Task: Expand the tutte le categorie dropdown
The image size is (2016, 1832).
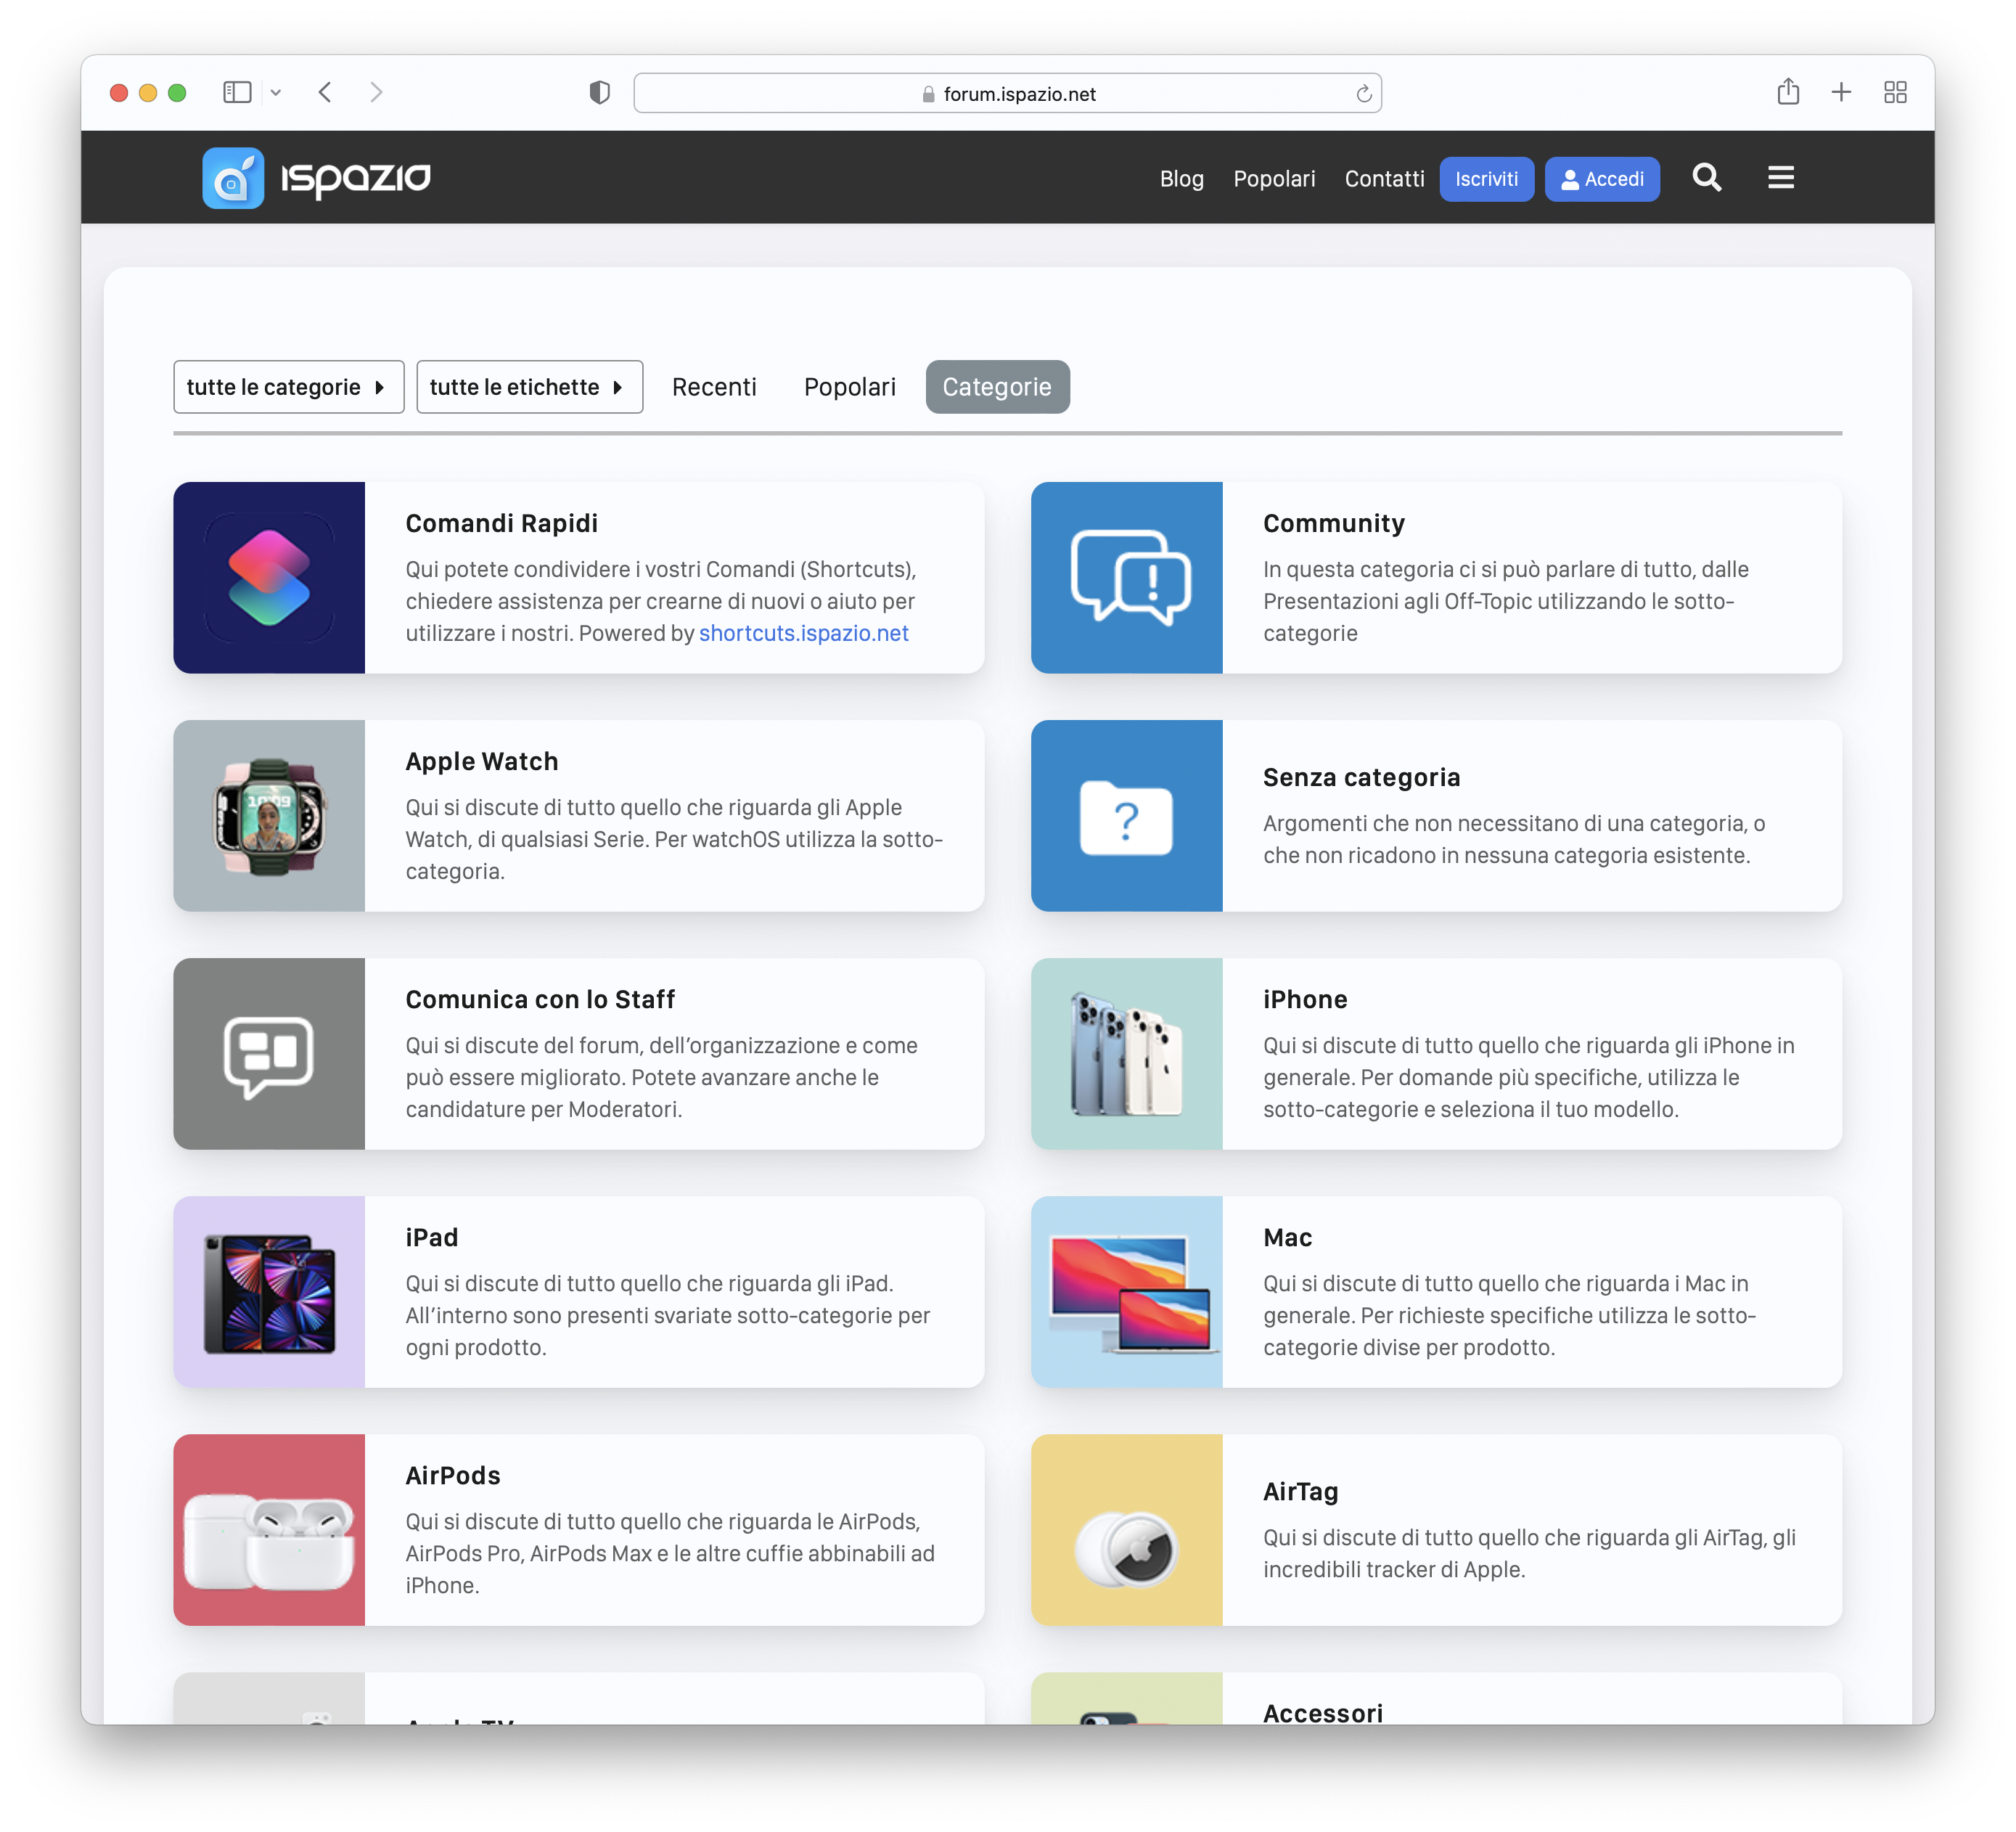Action: coord(288,387)
